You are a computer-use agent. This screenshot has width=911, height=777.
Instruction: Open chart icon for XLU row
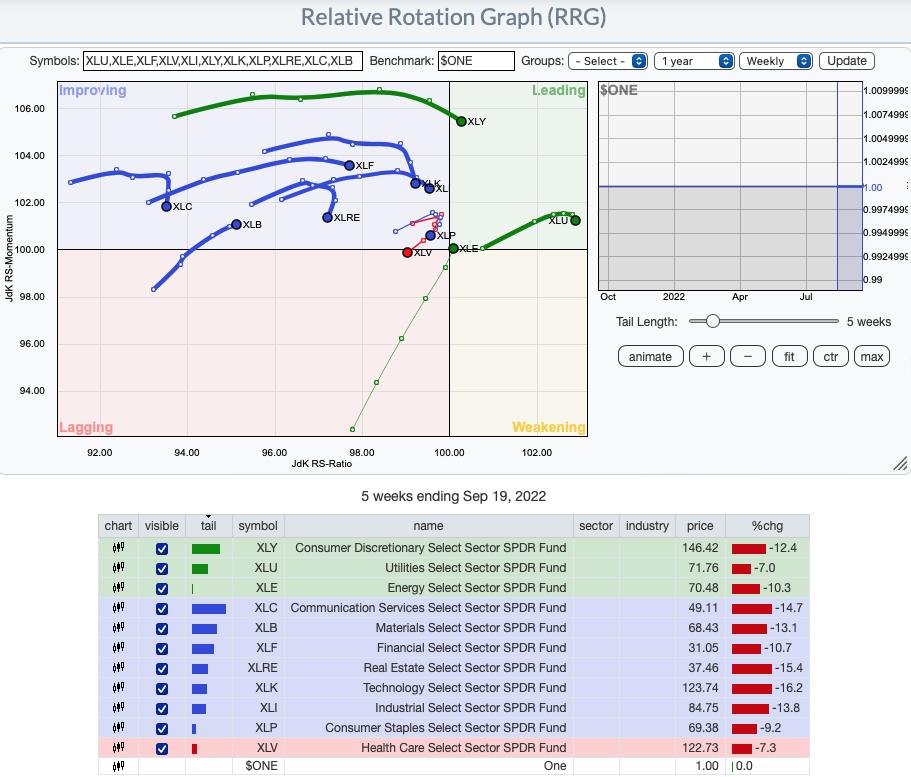(119, 567)
